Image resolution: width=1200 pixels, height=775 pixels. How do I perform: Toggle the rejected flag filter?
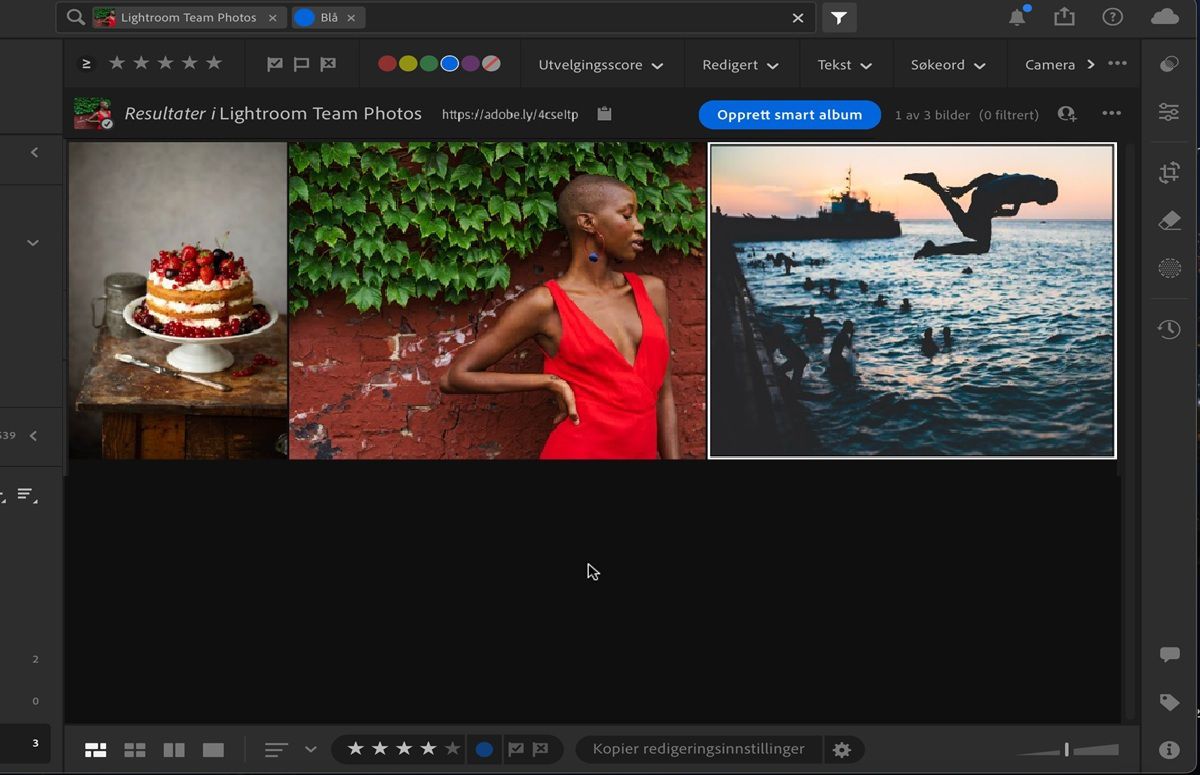[327, 63]
